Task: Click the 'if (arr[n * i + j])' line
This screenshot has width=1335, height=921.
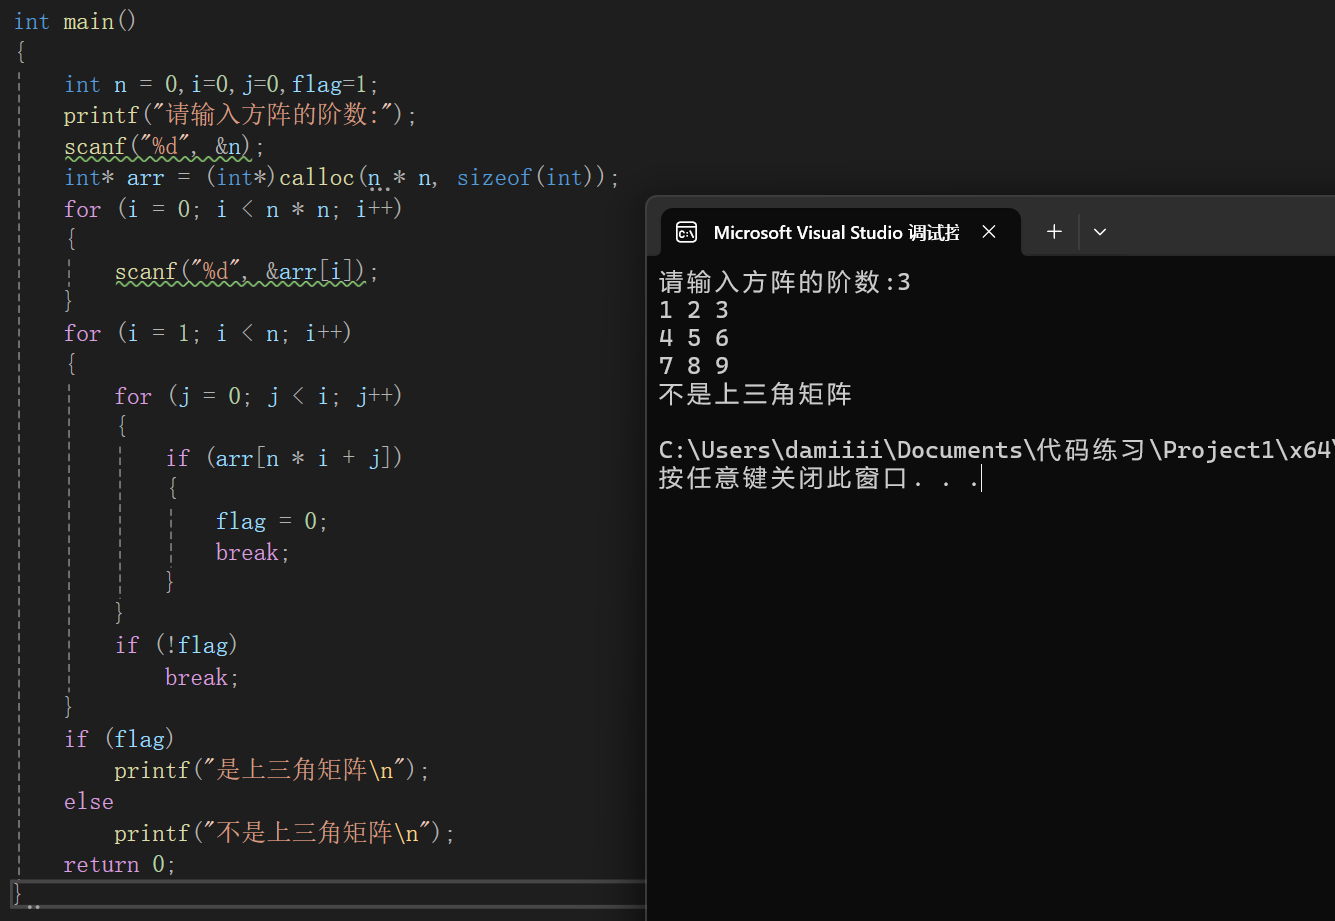Action: point(284,458)
